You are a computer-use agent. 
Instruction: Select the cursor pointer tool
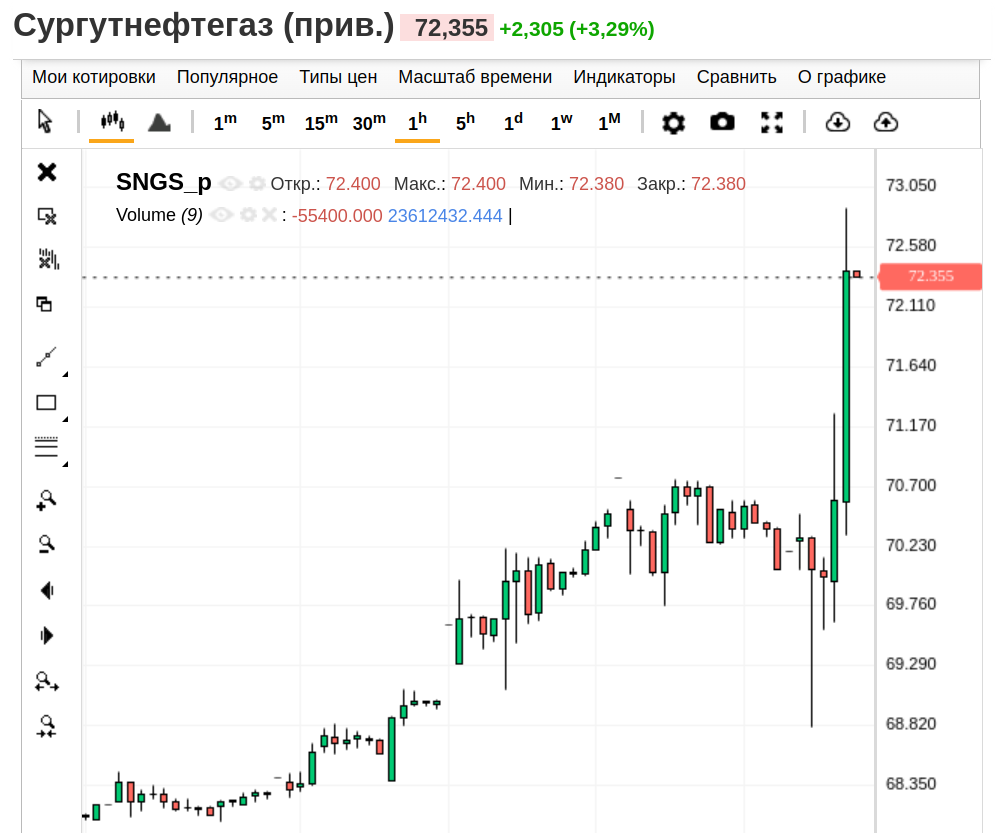coord(45,121)
